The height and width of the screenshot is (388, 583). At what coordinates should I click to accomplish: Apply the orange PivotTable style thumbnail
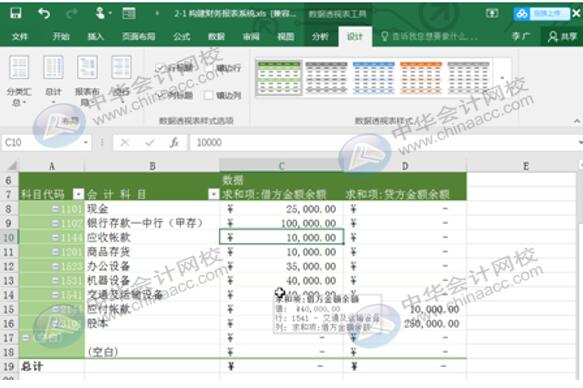pyautogui.click(x=421, y=78)
